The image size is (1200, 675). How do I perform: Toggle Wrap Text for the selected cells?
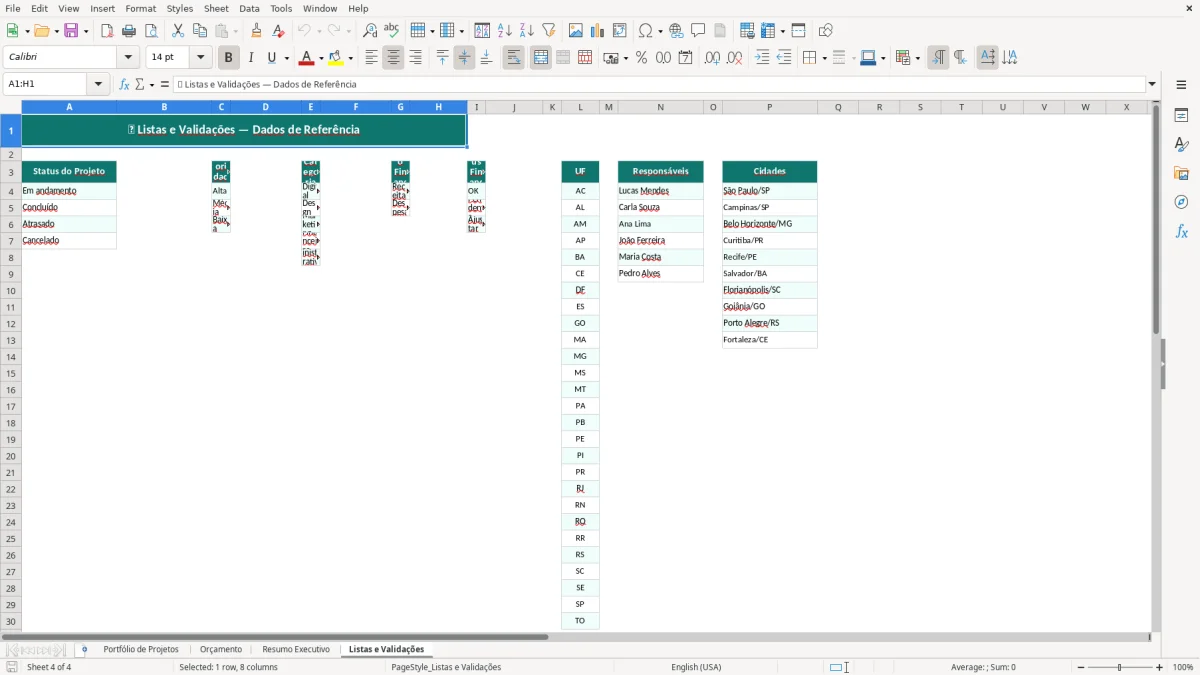click(514, 58)
